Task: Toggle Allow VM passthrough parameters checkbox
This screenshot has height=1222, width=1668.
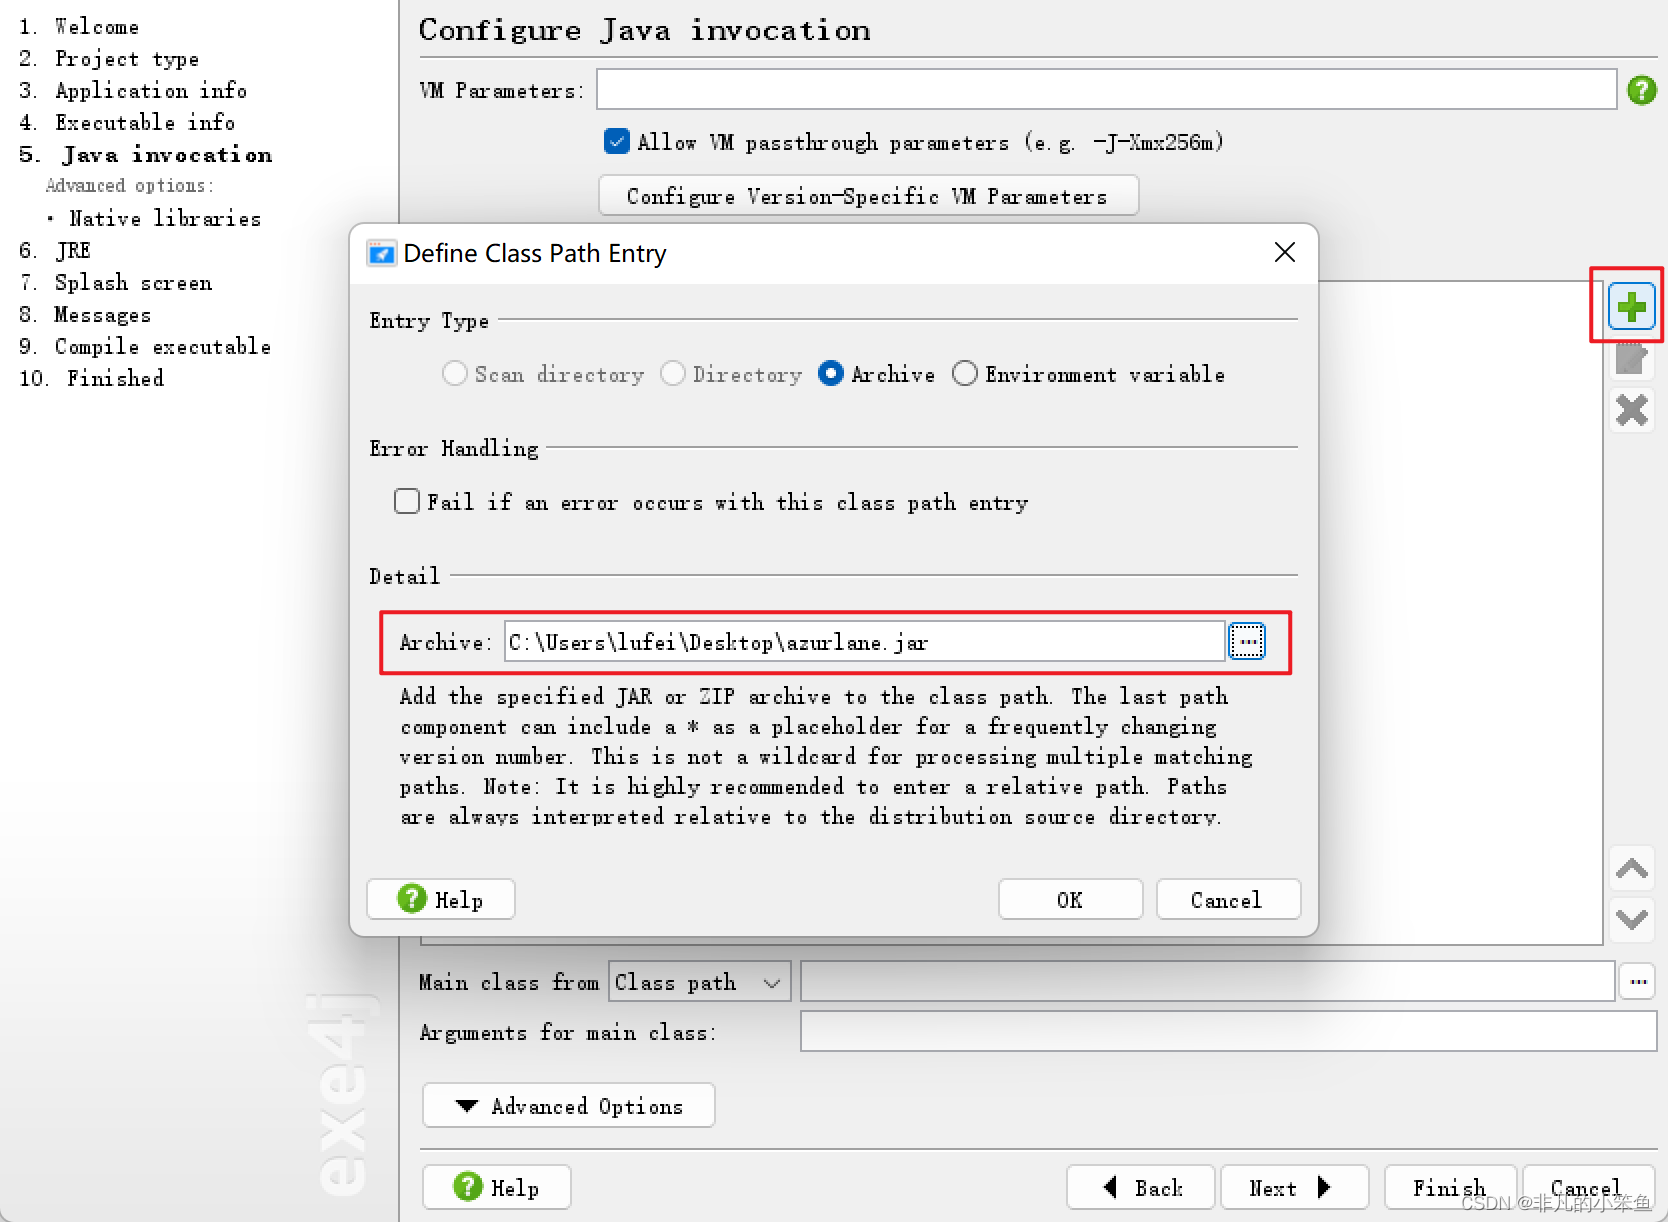Action: coord(617,141)
